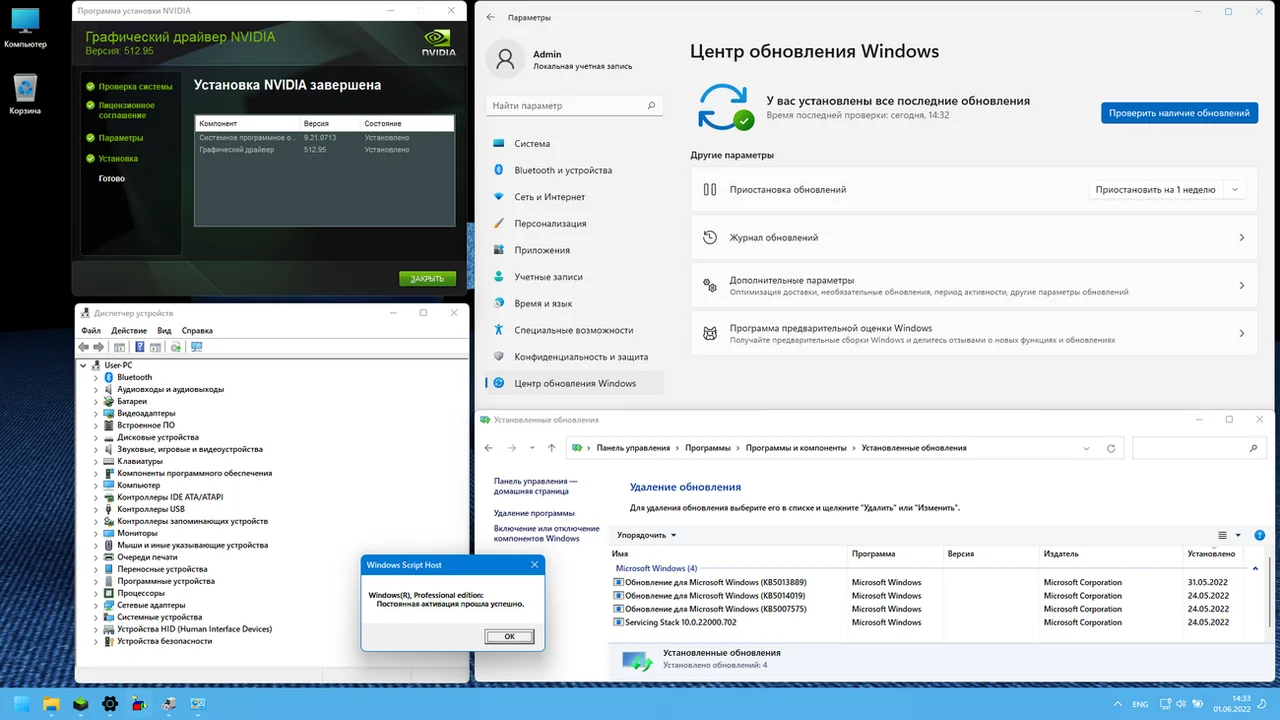Open Включение или отключение компонентов Windows link

pyautogui.click(x=547, y=533)
